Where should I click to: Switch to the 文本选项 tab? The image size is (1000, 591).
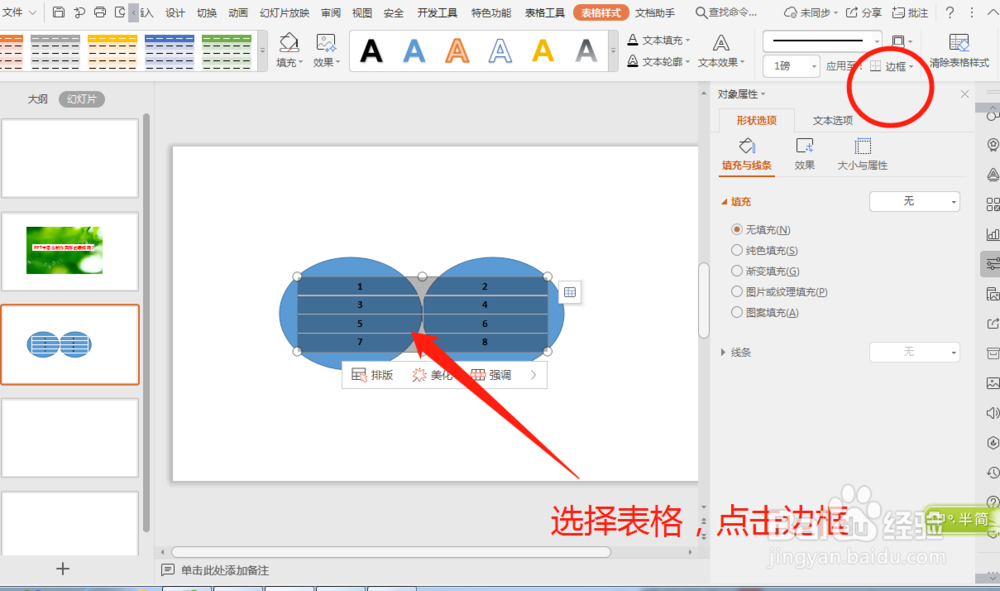(x=832, y=119)
